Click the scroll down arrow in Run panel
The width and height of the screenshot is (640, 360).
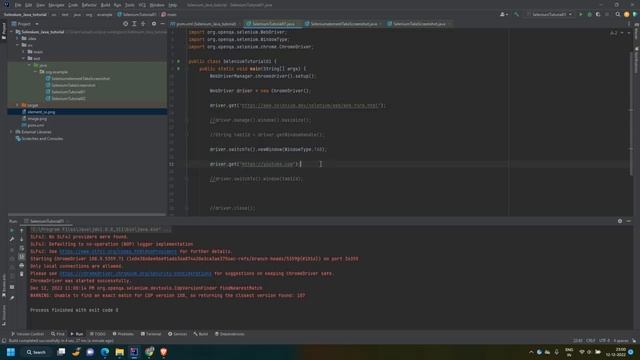coord(22,239)
